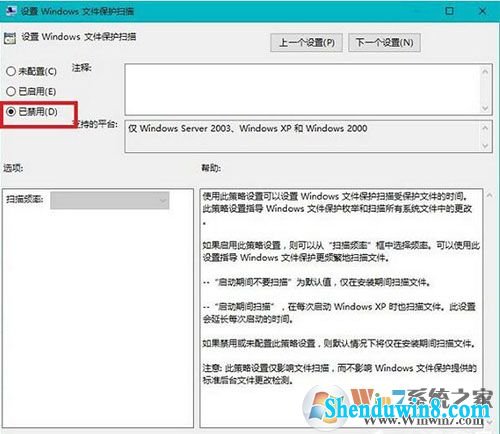Click the supported platforms text field
500x434 pixels.
coord(303,137)
